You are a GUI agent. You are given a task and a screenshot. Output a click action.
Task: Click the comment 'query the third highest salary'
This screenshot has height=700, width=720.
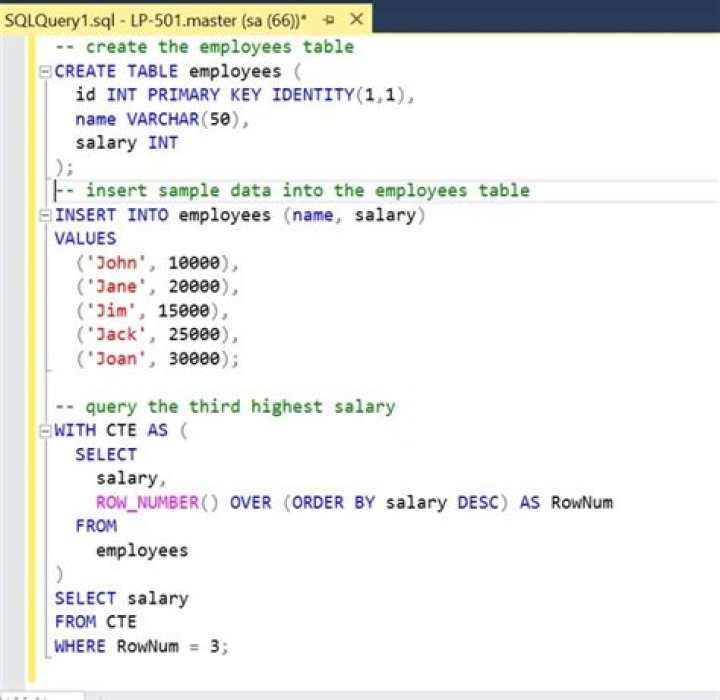225,407
